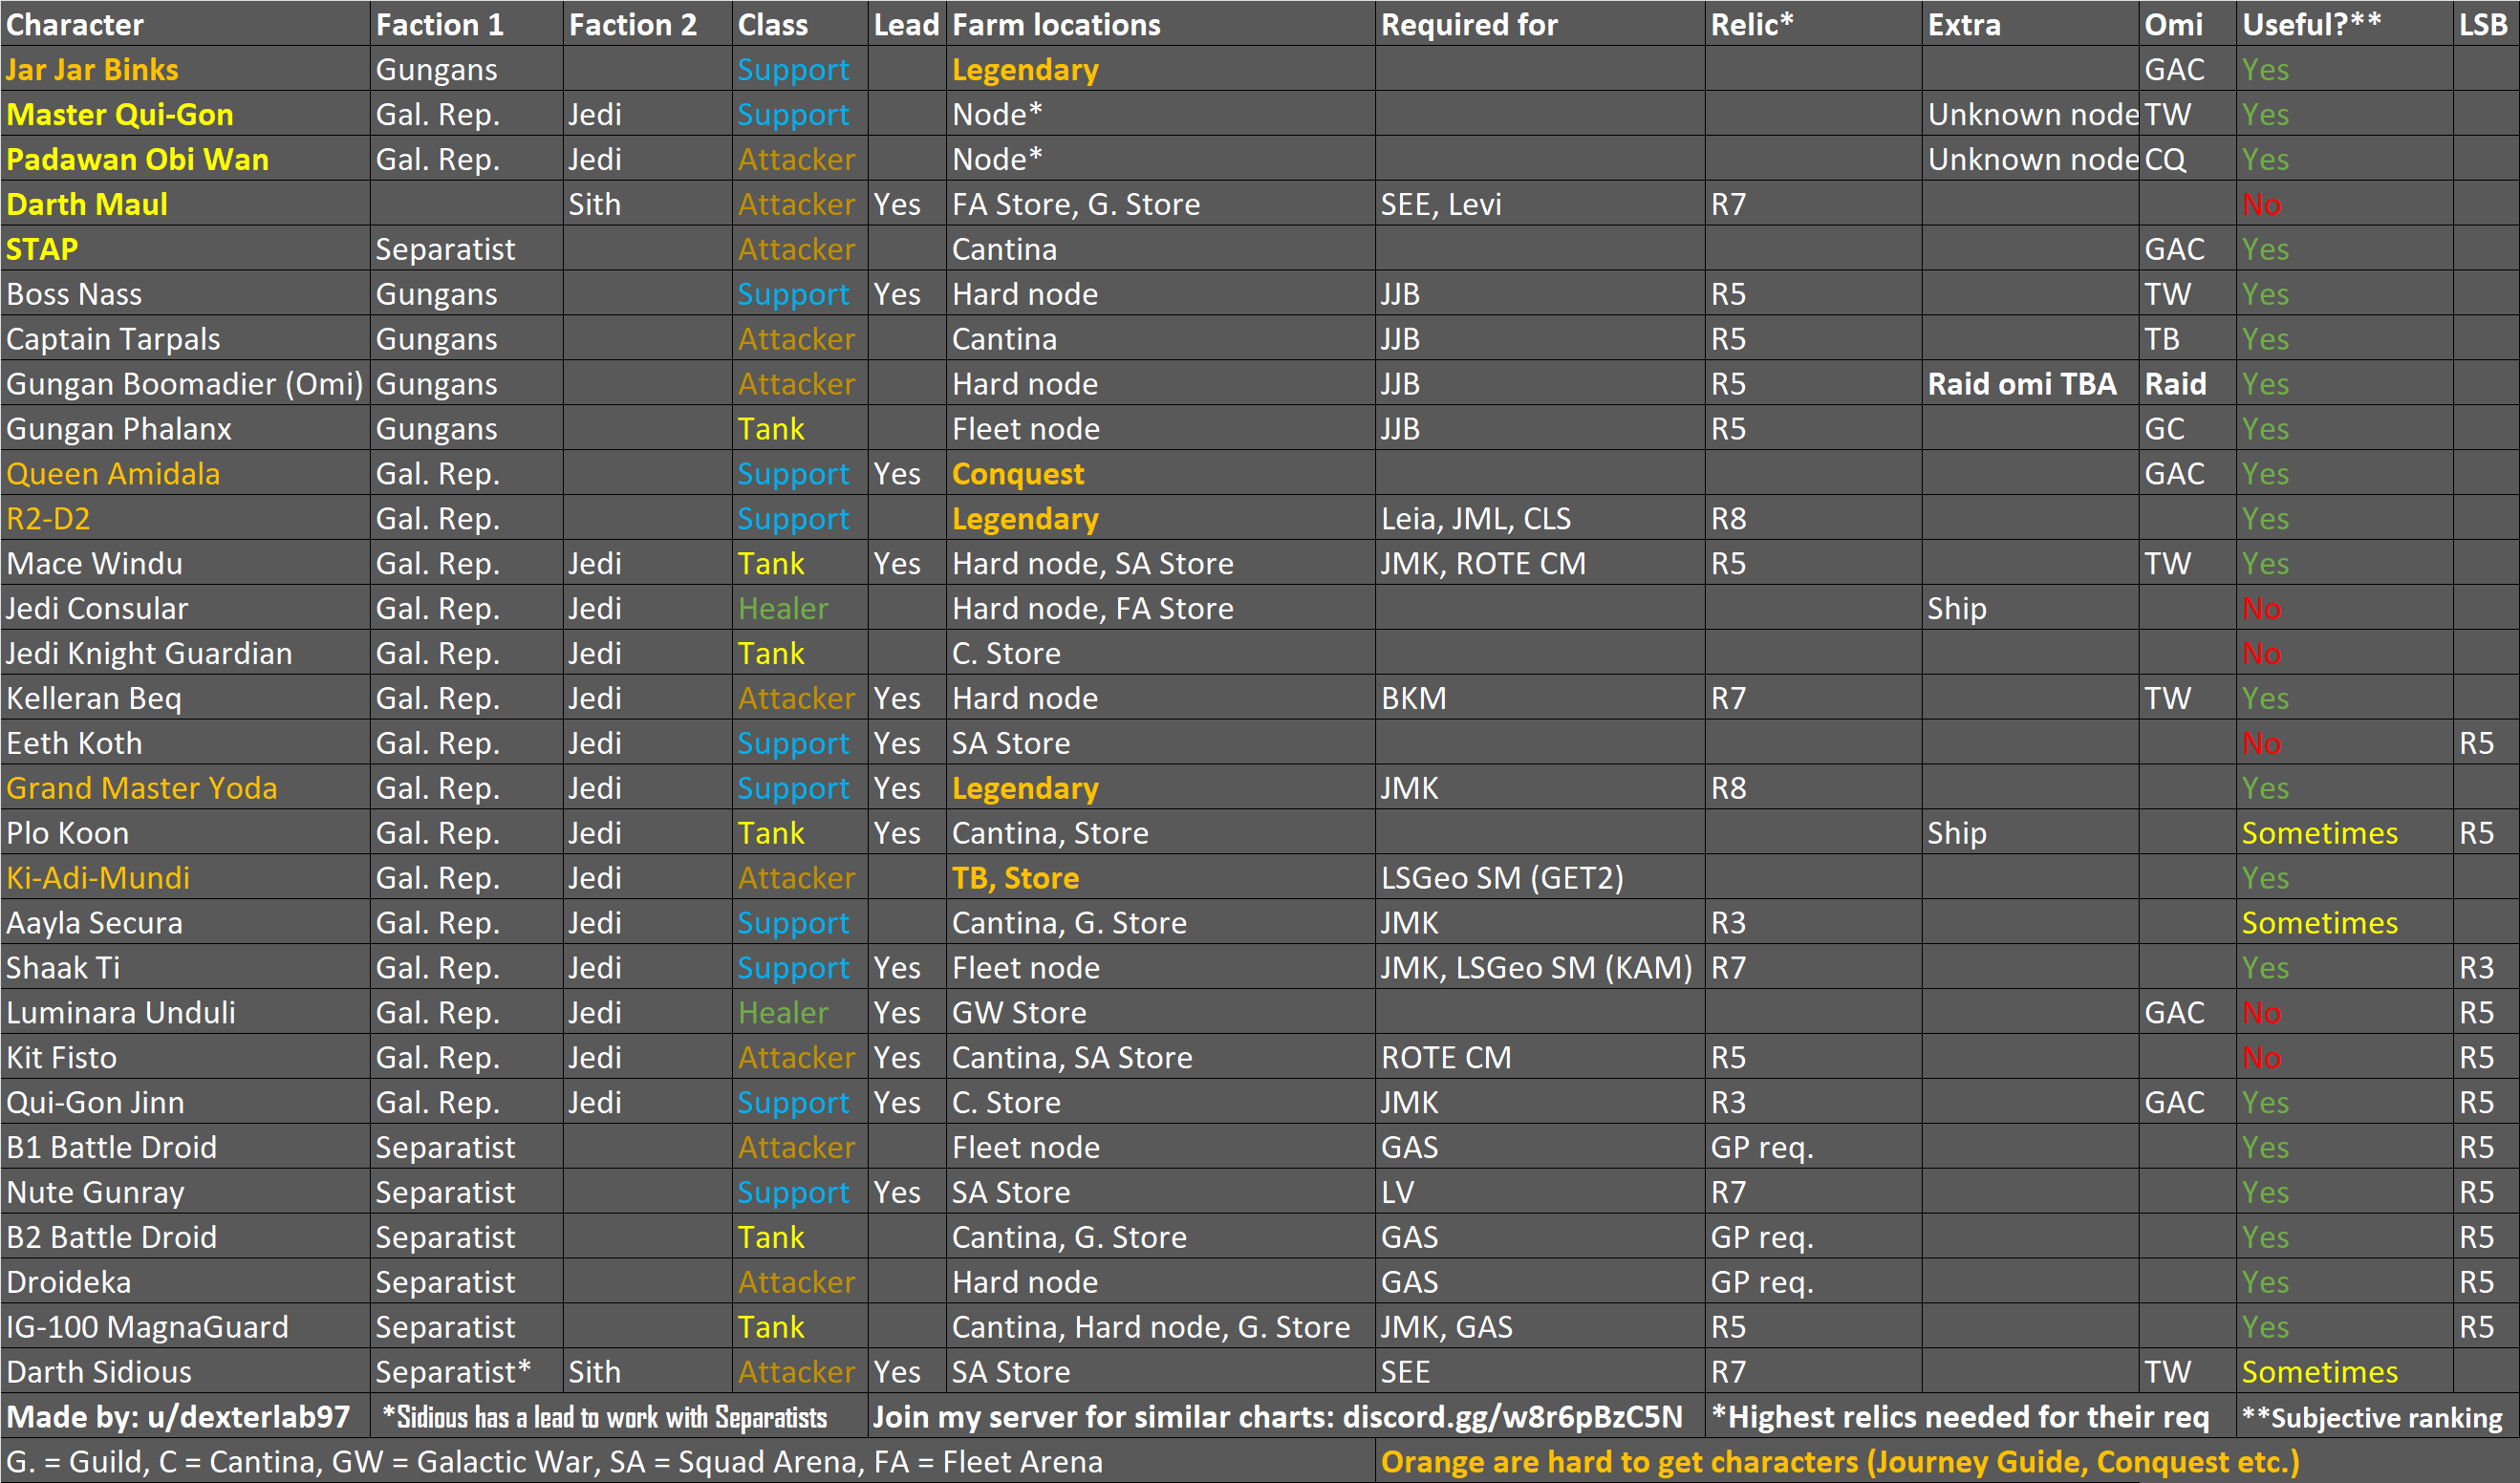Viewport: 2520px width, 1483px height.
Task: Select red No for Kit Fisto
Action: 2261,1057
